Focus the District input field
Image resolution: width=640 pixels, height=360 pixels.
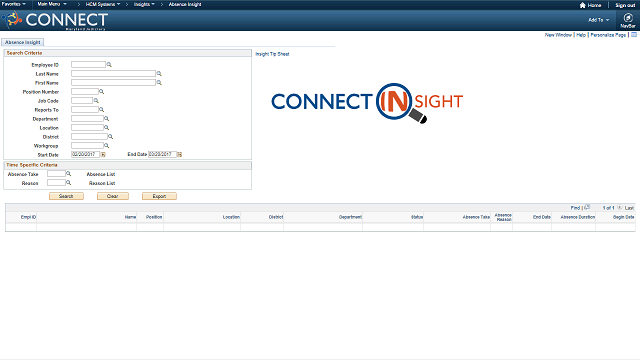(89, 136)
